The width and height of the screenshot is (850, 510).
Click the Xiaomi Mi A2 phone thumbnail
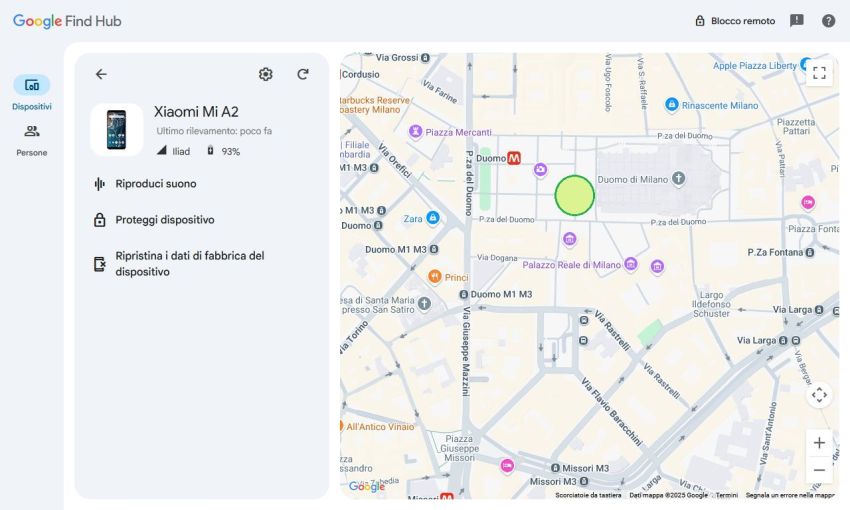click(x=117, y=130)
